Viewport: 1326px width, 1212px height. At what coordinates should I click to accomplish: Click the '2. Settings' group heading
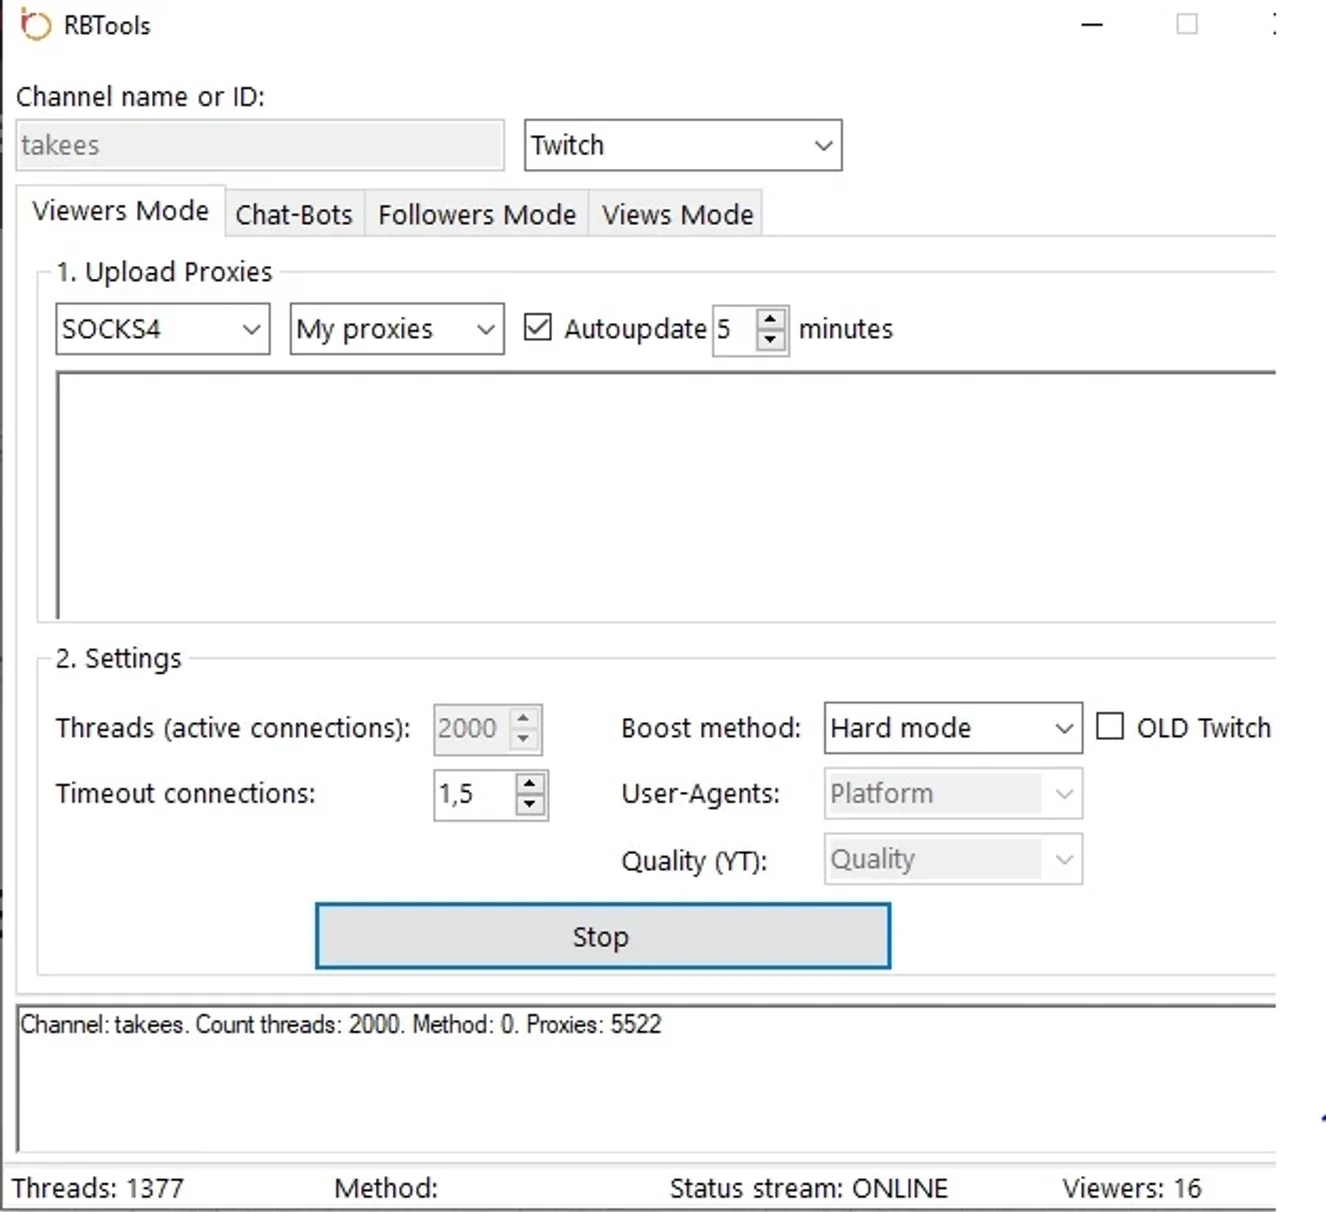point(119,658)
